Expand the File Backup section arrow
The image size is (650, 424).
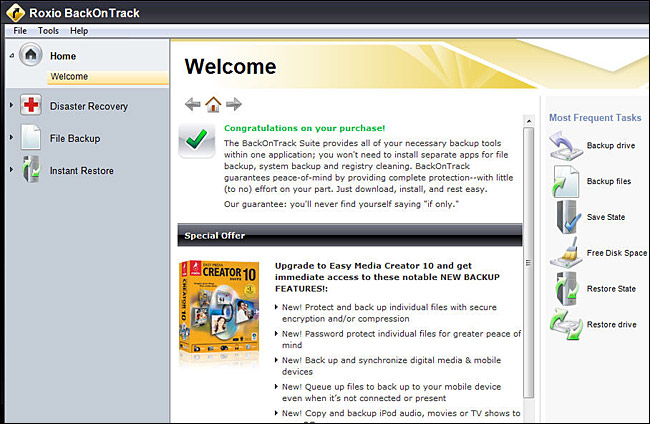[x=12, y=137]
